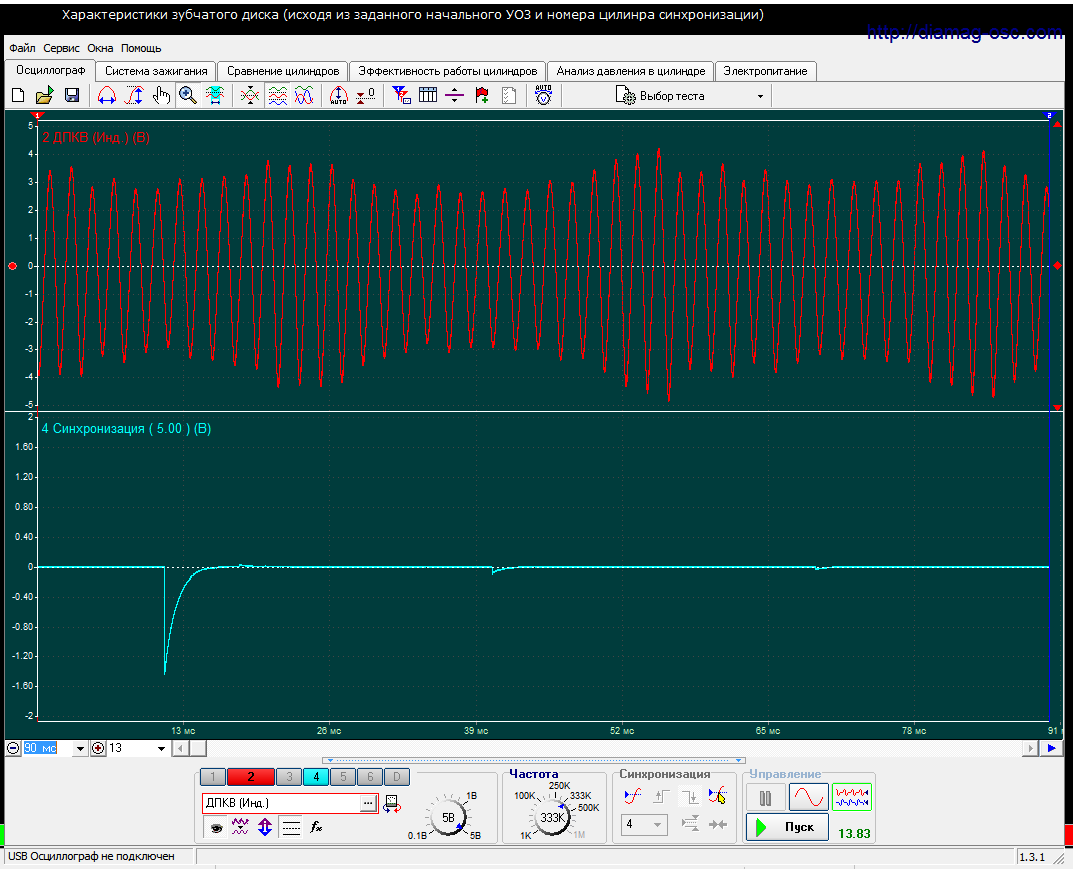Screen dimensions: 1077x869
Task: Click the sync cursor pointer icon
Action: click(x=718, y=797)
